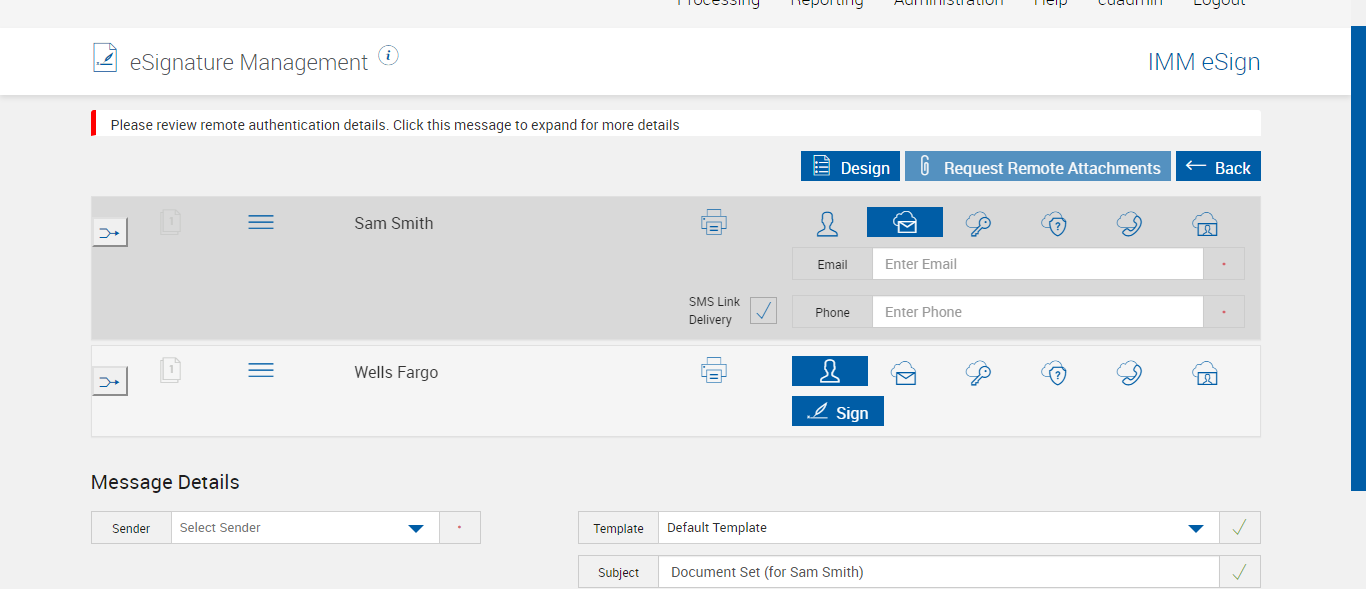The image size is (1366, 589).
Task: Click the info icon beside eSignature Management
Action: [389, 56]
